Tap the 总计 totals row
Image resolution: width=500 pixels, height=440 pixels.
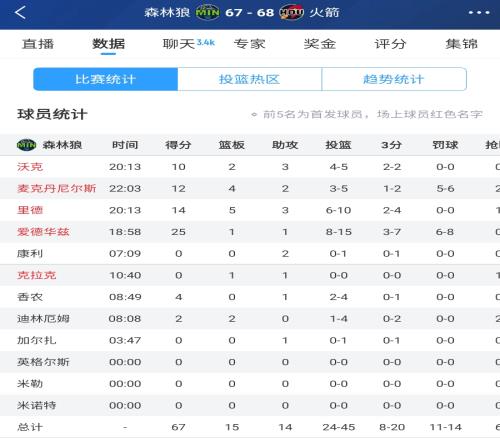(x=250, y=427)
